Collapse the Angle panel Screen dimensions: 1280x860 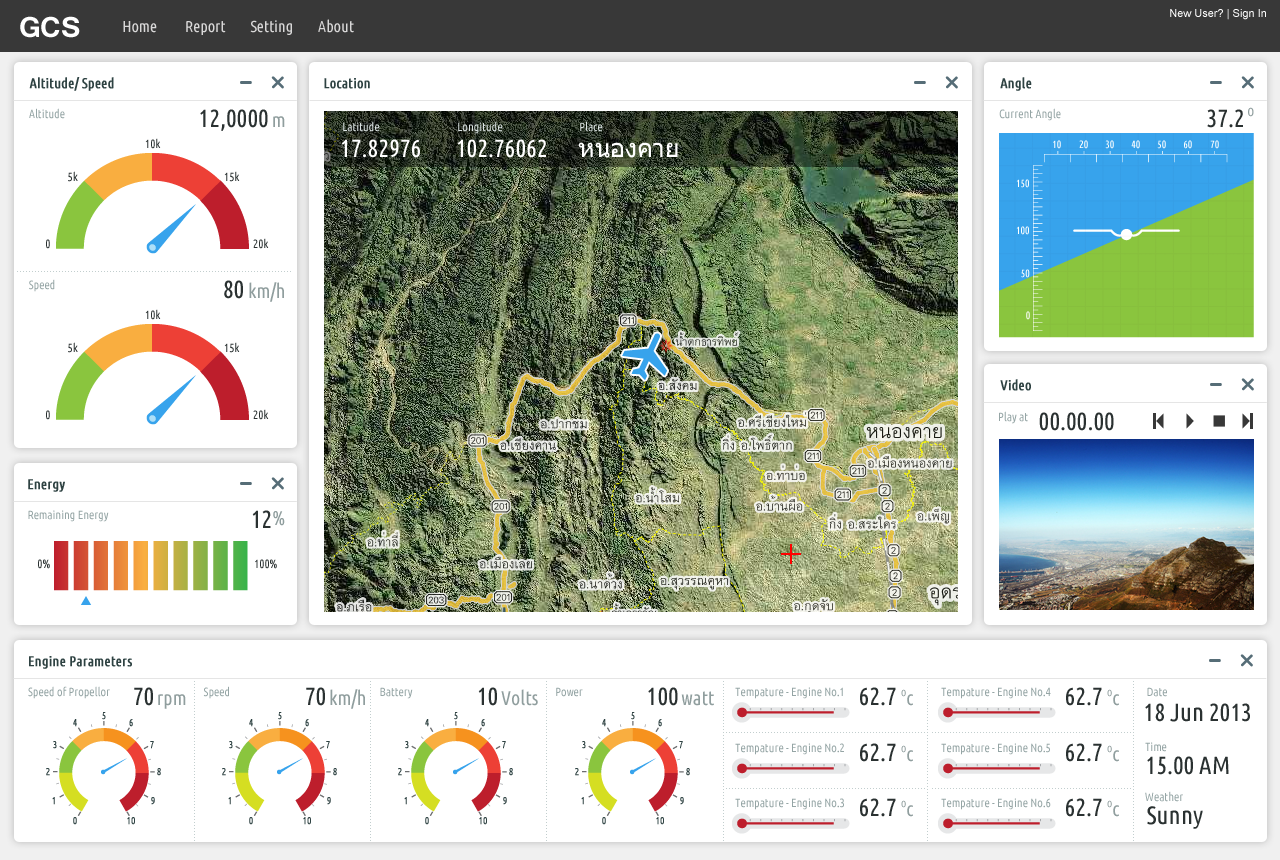point(1216,83)
